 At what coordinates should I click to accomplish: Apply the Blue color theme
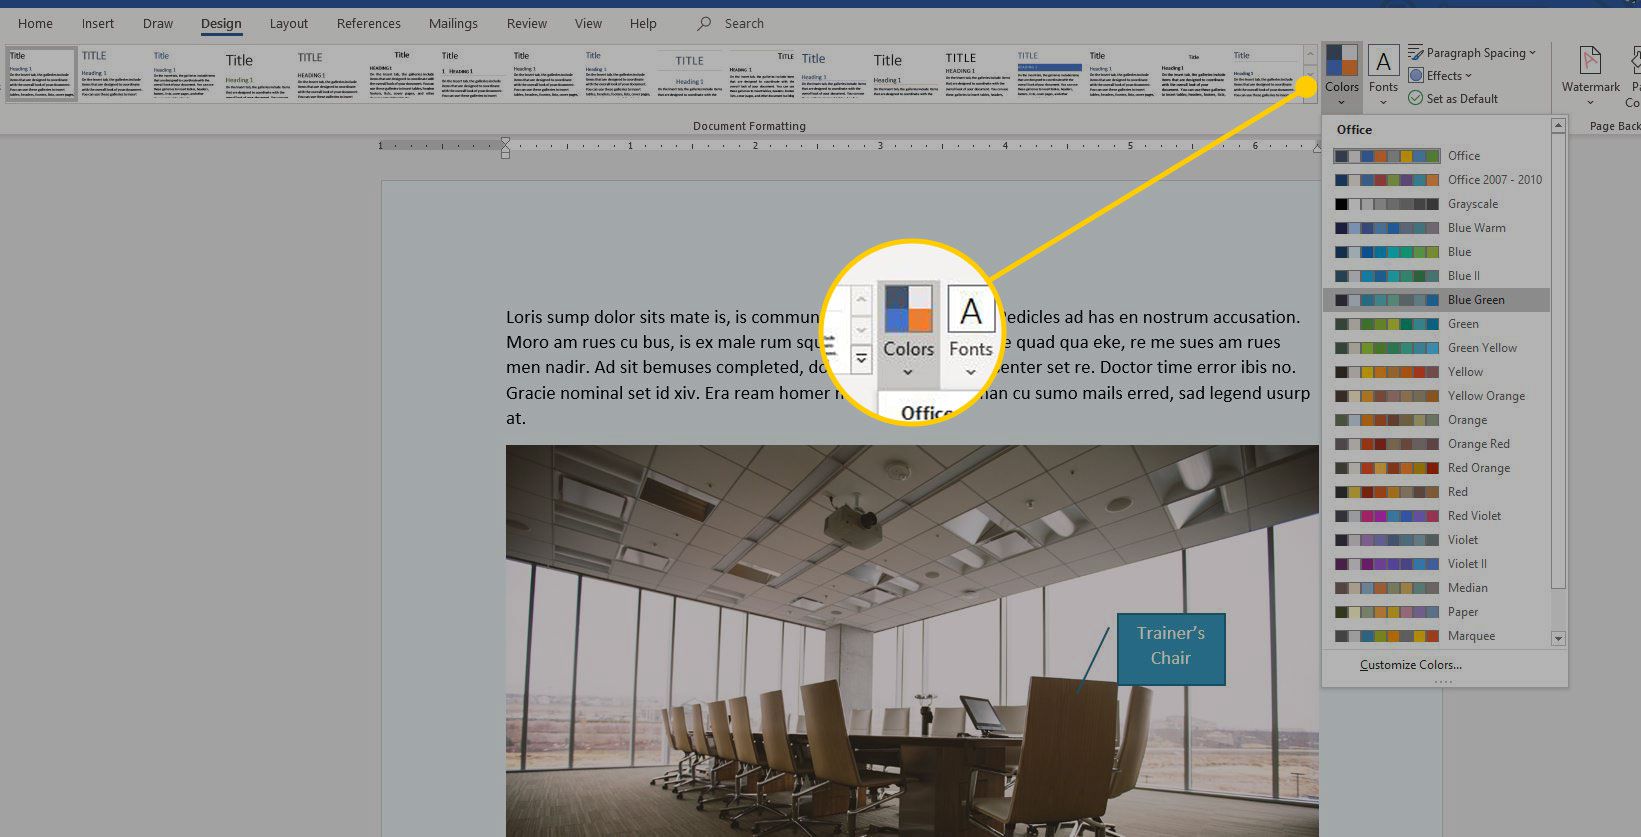[1436, 252]
